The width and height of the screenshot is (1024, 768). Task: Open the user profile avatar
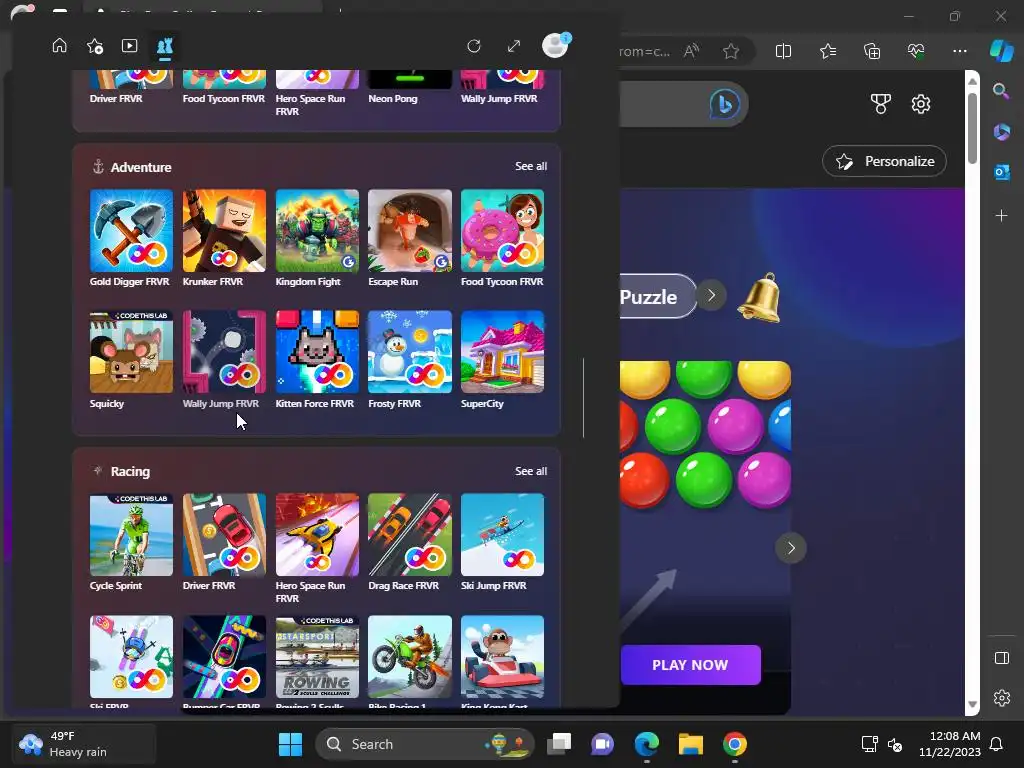pyautogui.click(x=556, y=46)
